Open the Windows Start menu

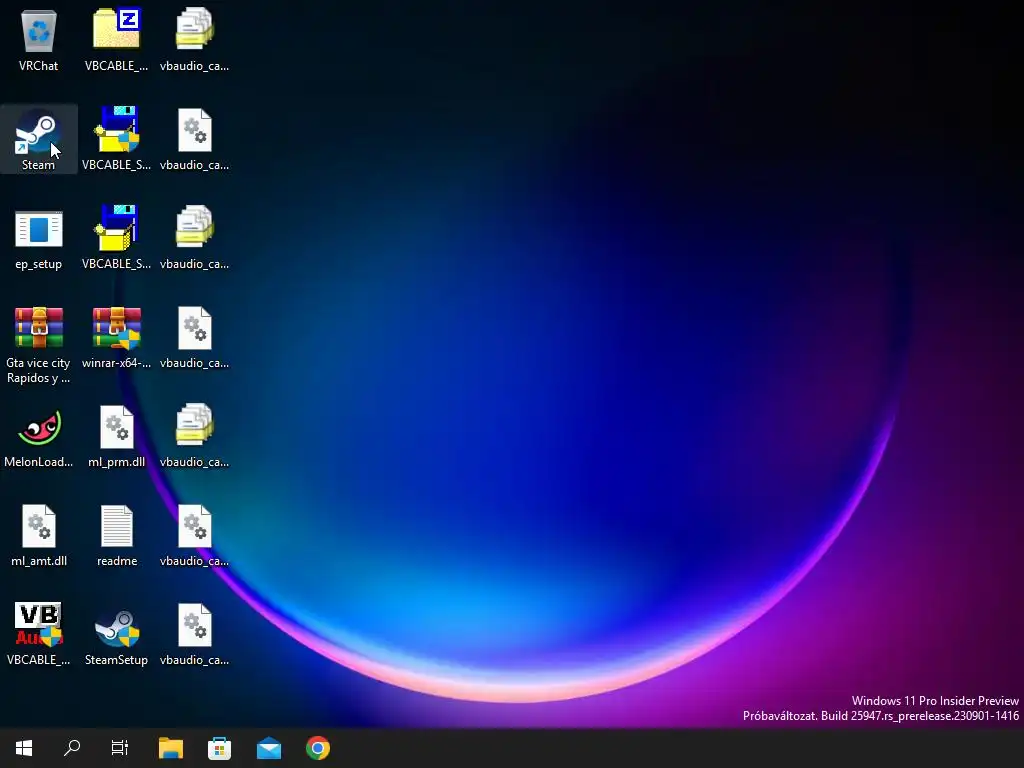click(24, 748)
